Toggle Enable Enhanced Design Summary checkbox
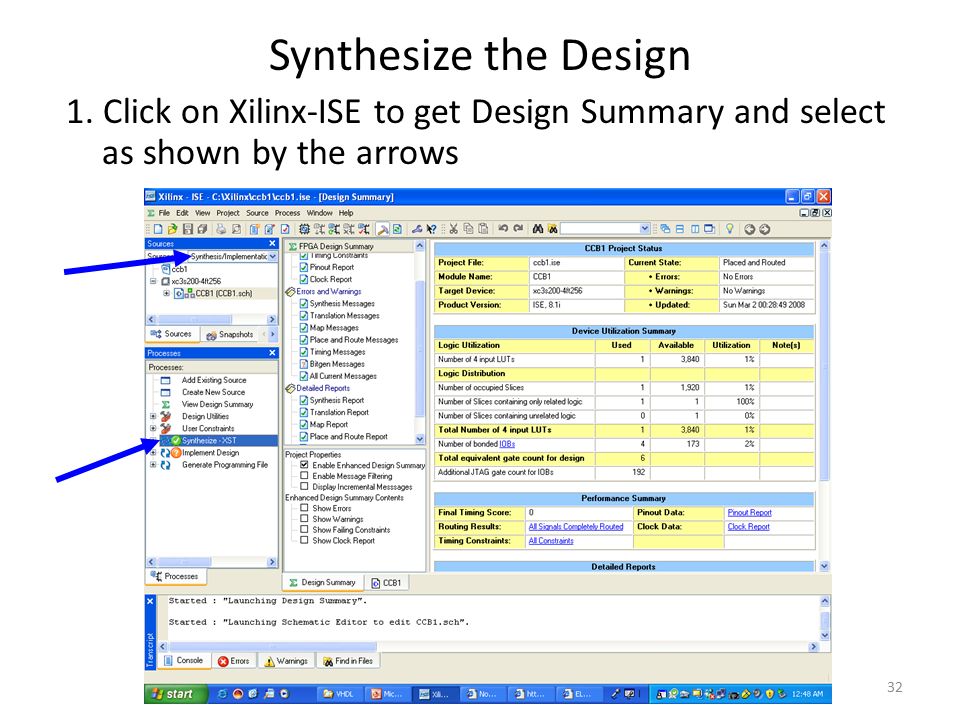This screenshot has height=720, width=960. click(x=304, y=465)
